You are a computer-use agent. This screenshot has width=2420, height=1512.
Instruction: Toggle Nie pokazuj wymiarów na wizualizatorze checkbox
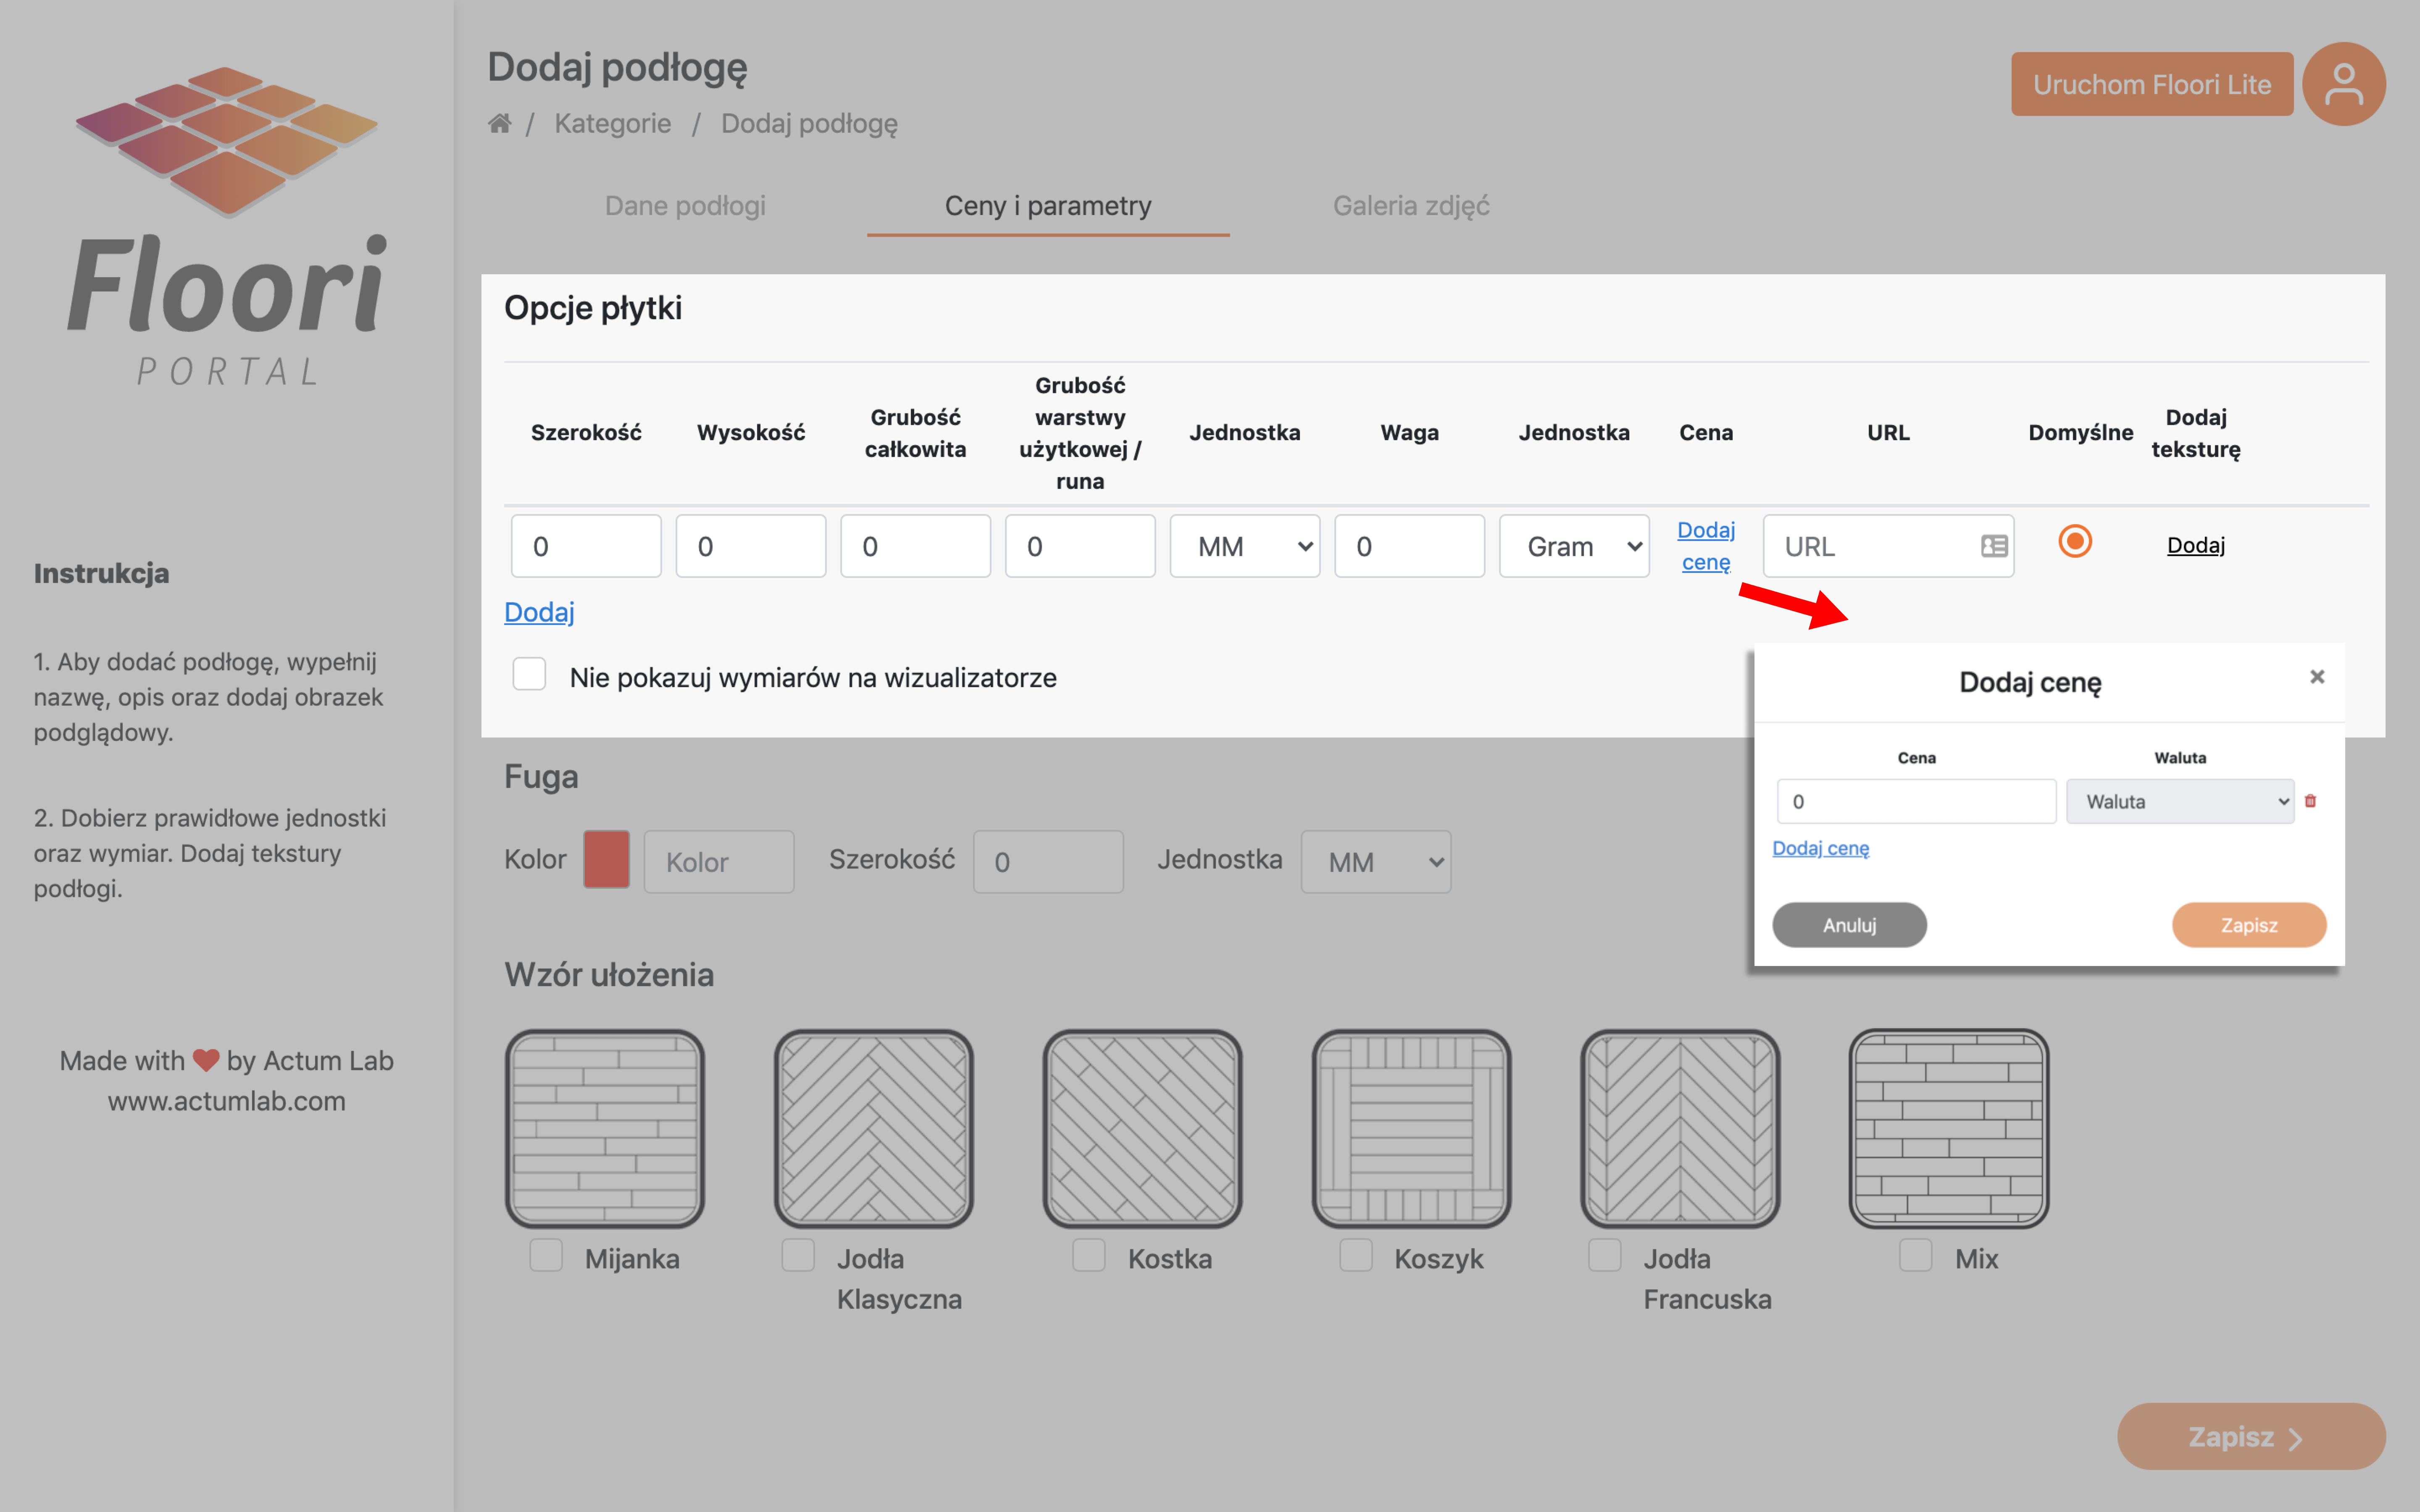529,674
